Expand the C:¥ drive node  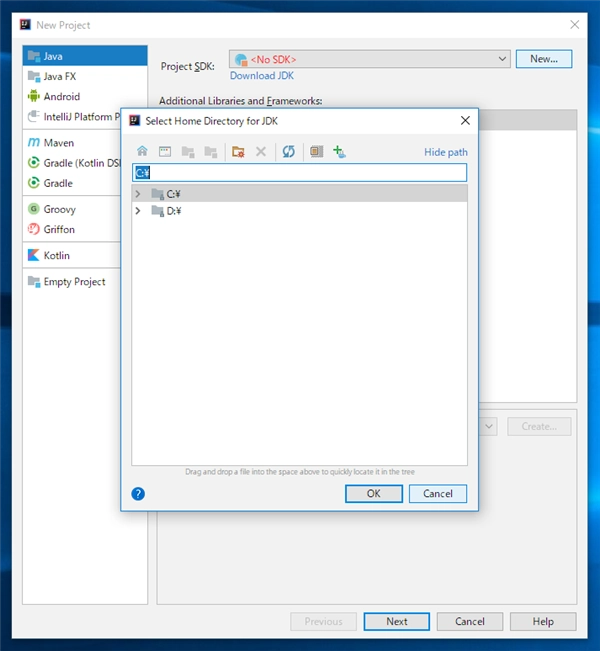[x=138, y=194]
